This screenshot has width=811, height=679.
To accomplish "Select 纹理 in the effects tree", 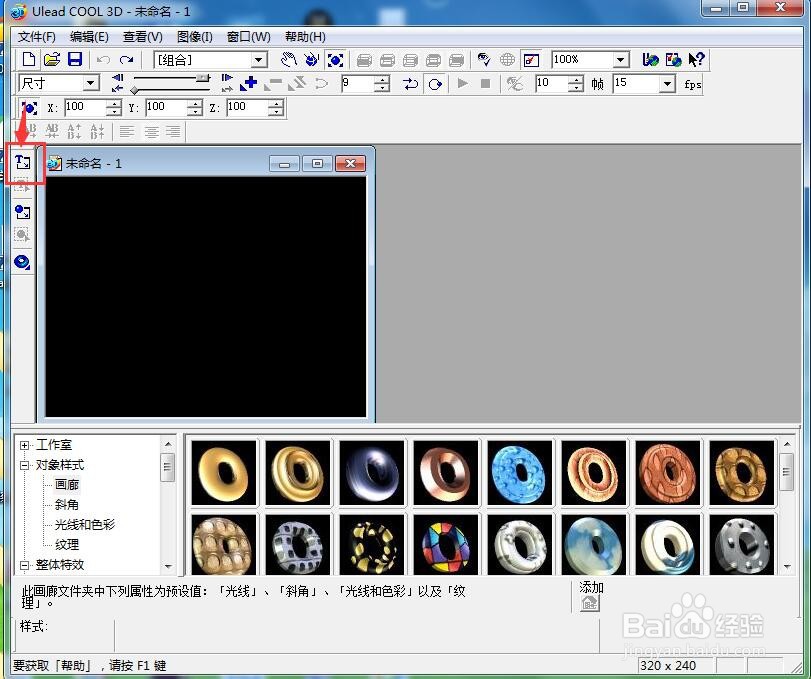I will click(67, 545).
